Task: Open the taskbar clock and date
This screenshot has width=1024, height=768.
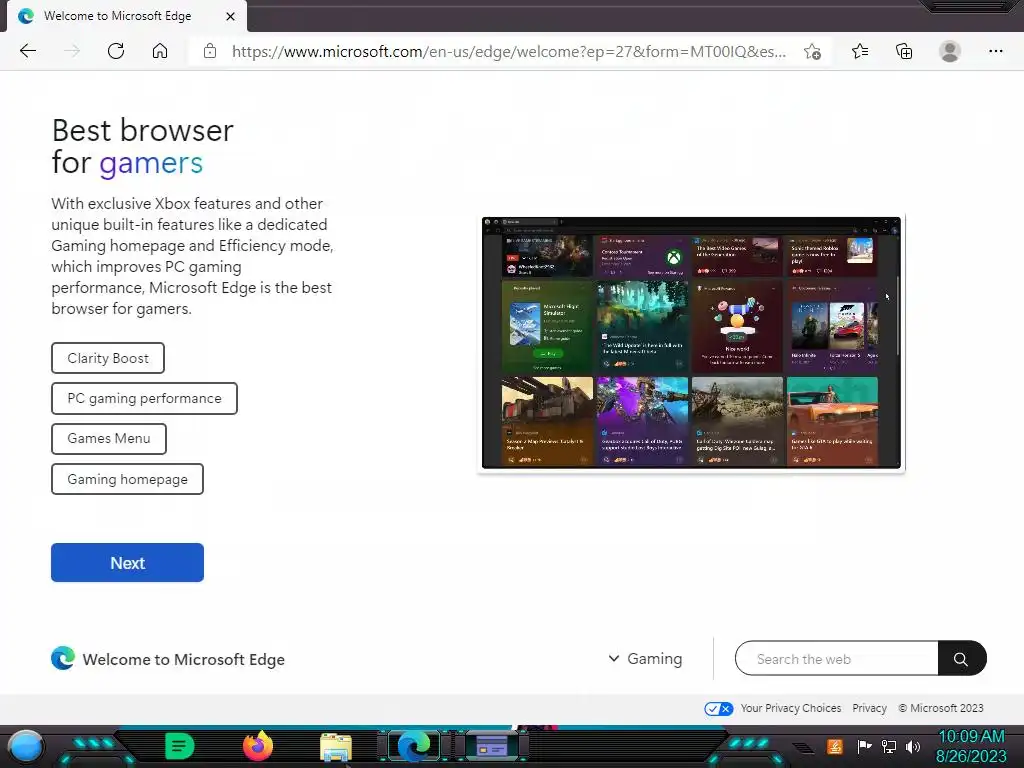Action: [x=971, y=746]
